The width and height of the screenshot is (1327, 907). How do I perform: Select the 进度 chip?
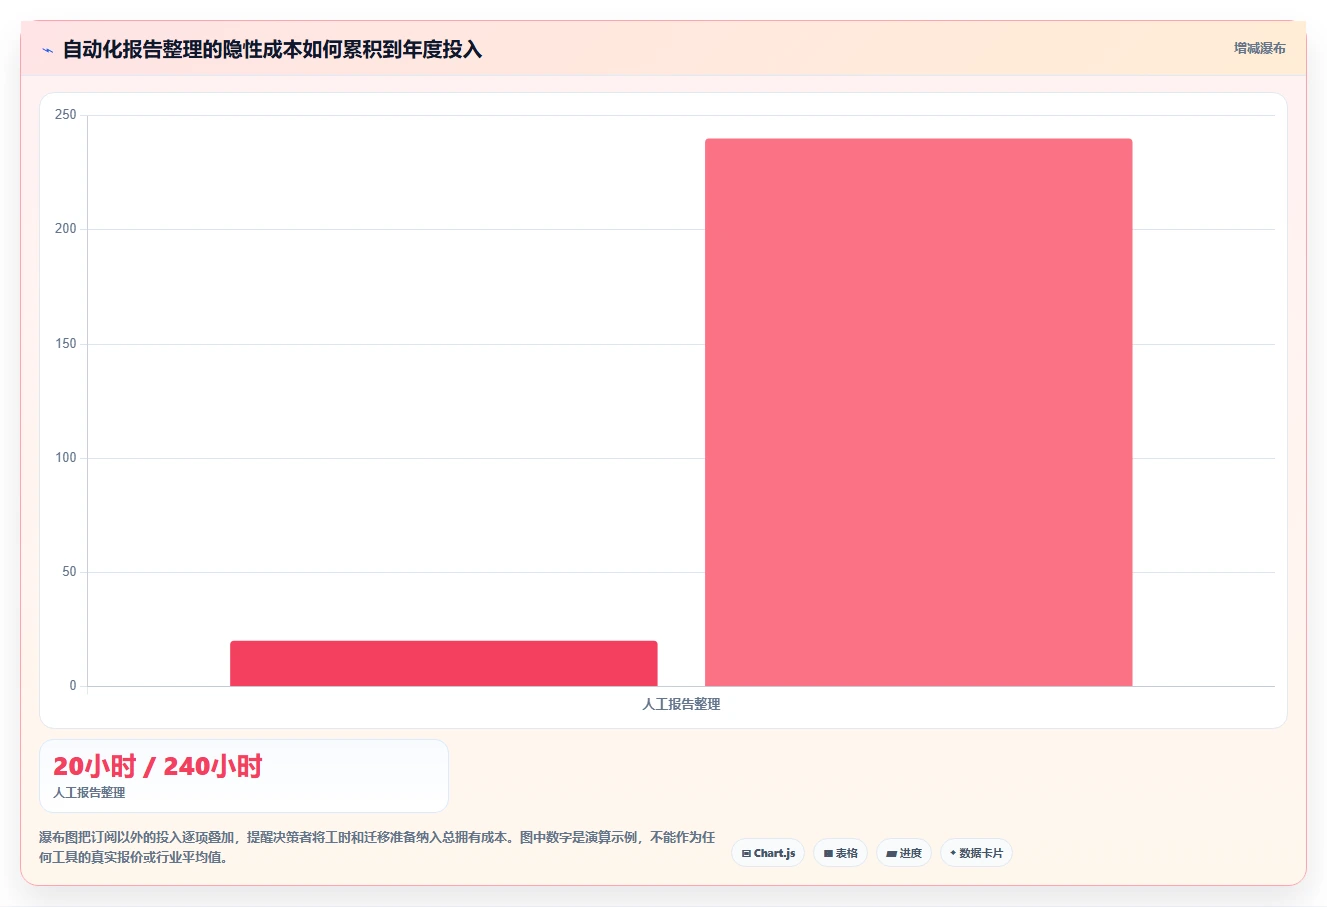coord(904,853)
